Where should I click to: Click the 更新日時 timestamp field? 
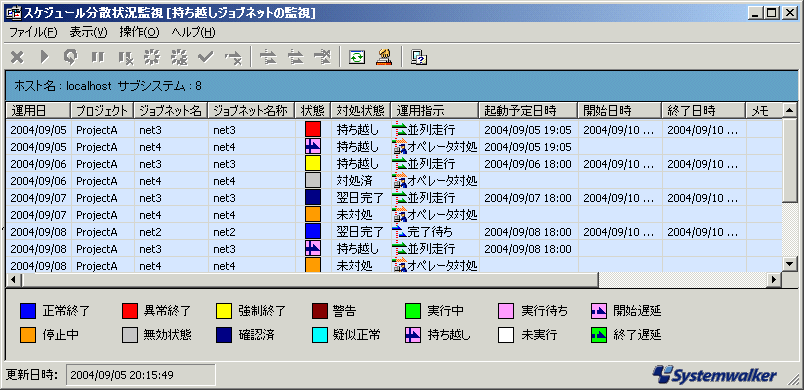(x=140, y=375)
